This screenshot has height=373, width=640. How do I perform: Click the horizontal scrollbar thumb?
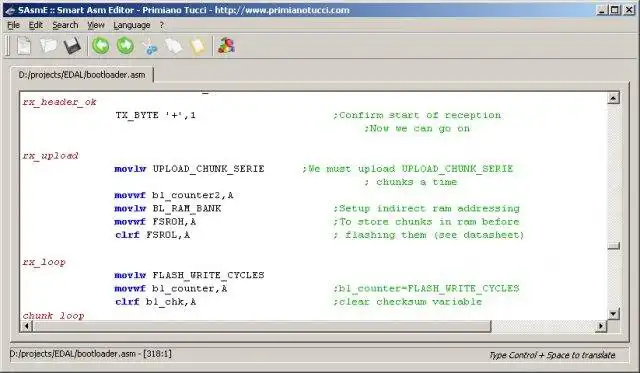[x=262, y=326]
